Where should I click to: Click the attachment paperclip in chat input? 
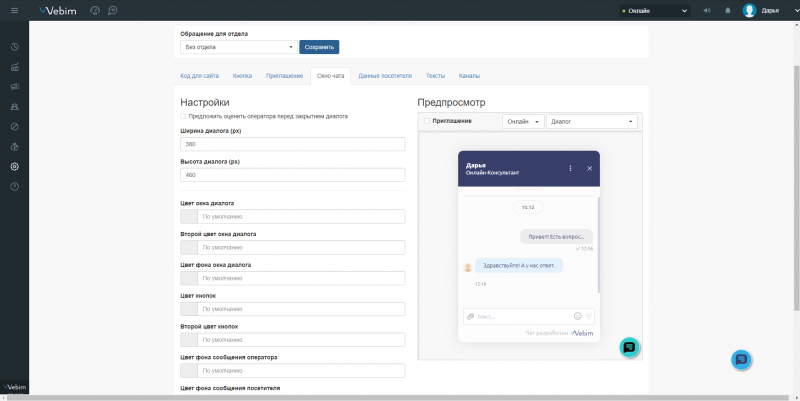point(470,316)
